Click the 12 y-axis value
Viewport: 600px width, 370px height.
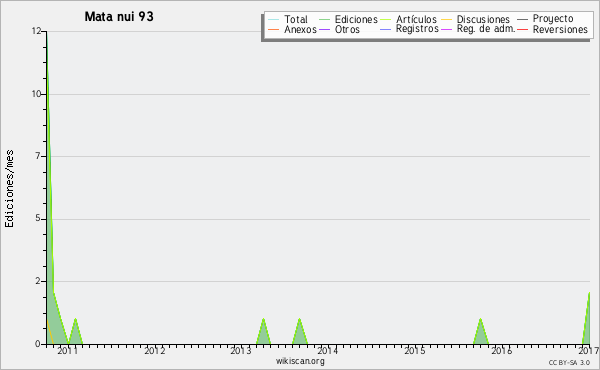pos(36,31)
